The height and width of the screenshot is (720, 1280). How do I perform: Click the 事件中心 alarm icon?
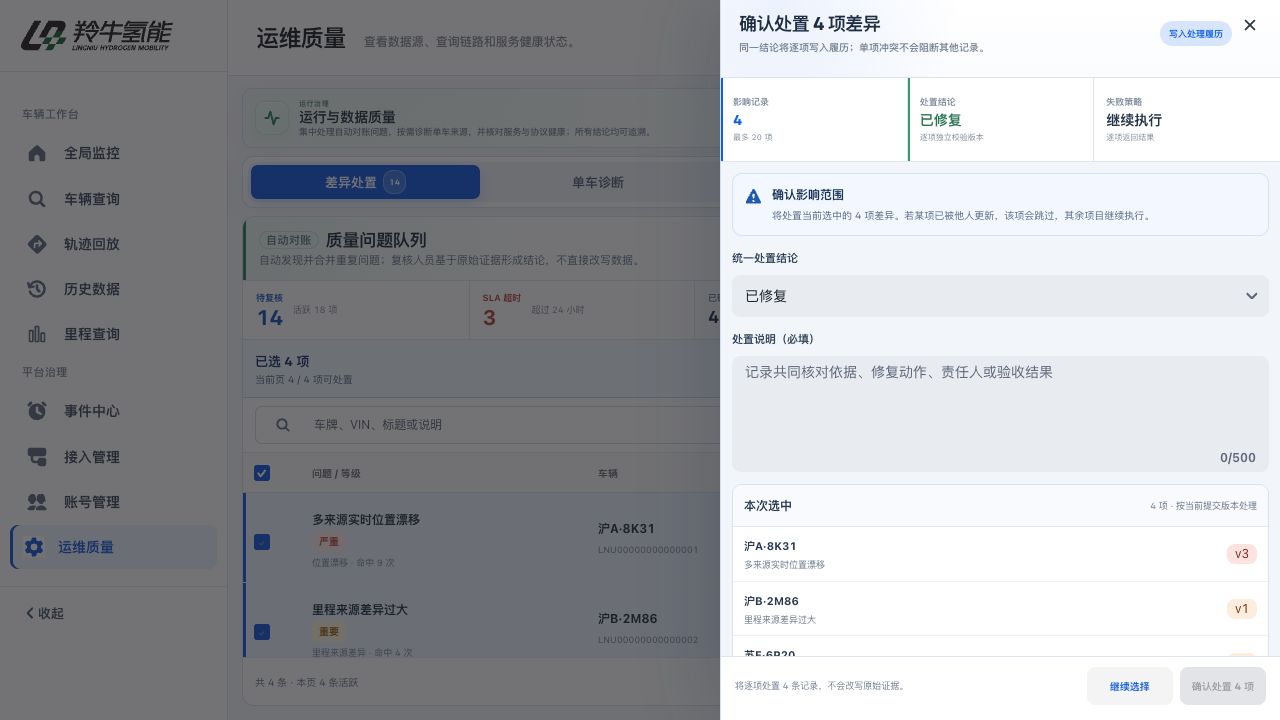(x=37, y=411)
